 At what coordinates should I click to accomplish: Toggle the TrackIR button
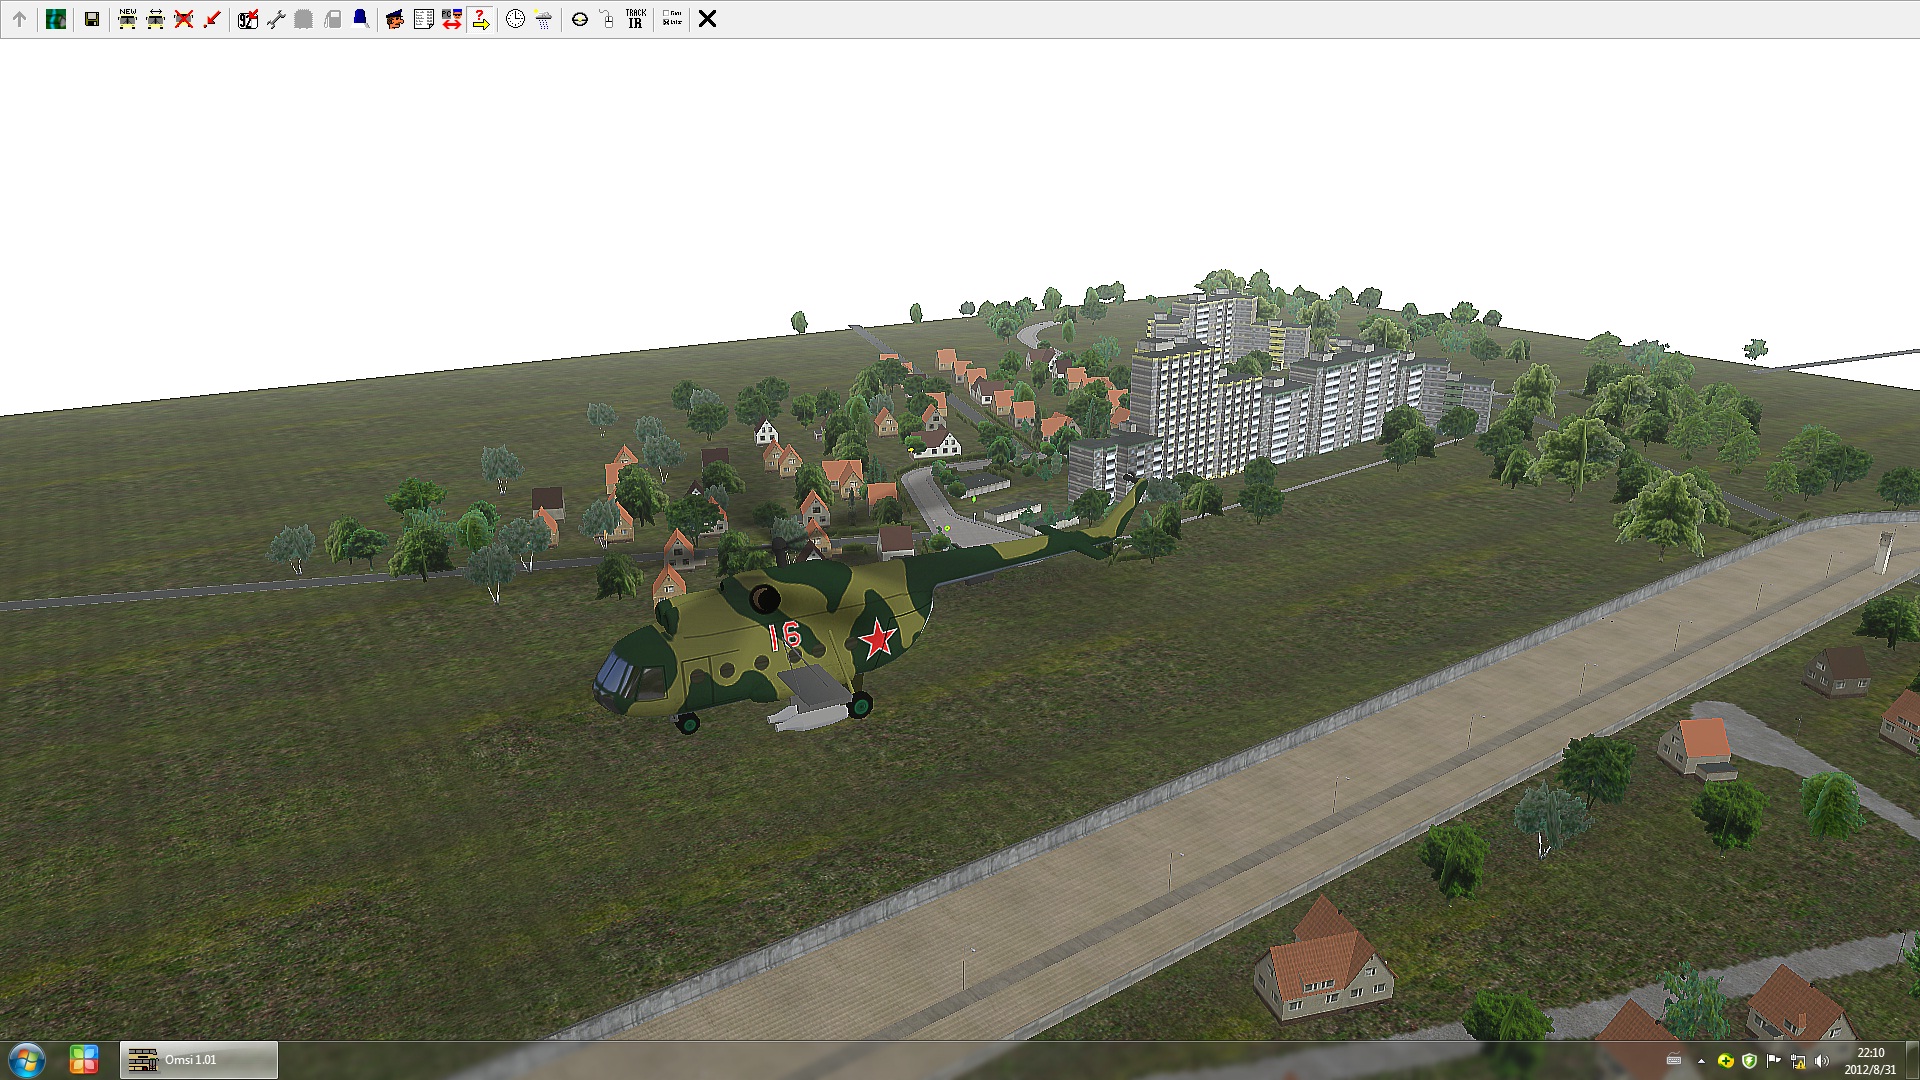[635, 19]
